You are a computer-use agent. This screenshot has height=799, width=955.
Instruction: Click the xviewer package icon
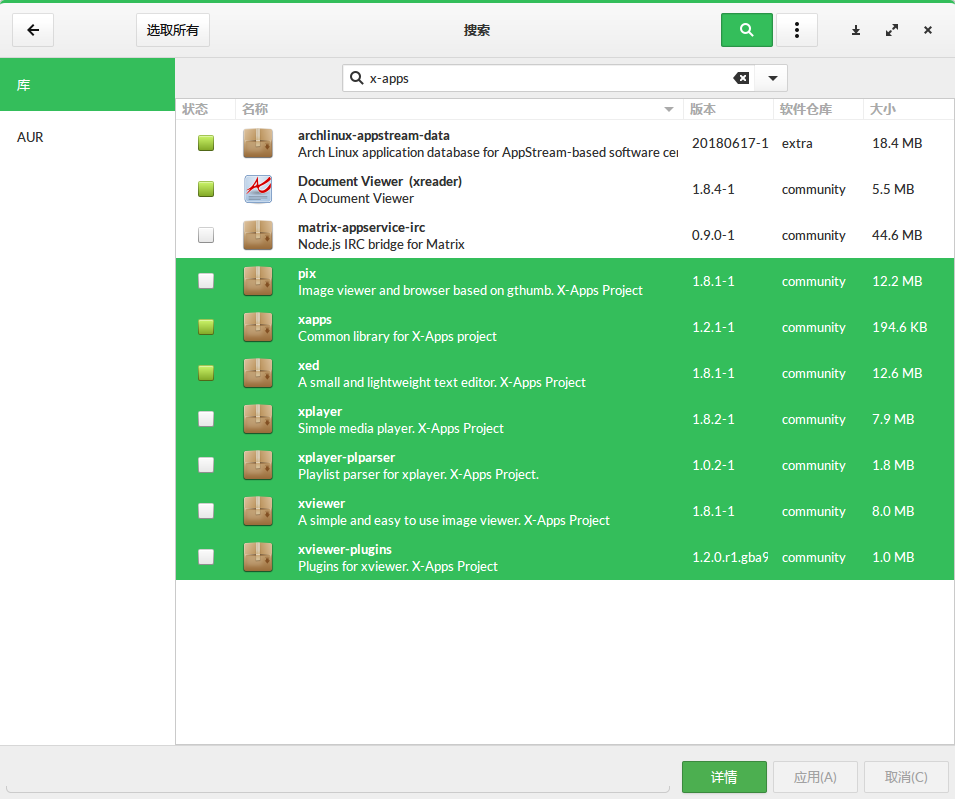[258, 511]
